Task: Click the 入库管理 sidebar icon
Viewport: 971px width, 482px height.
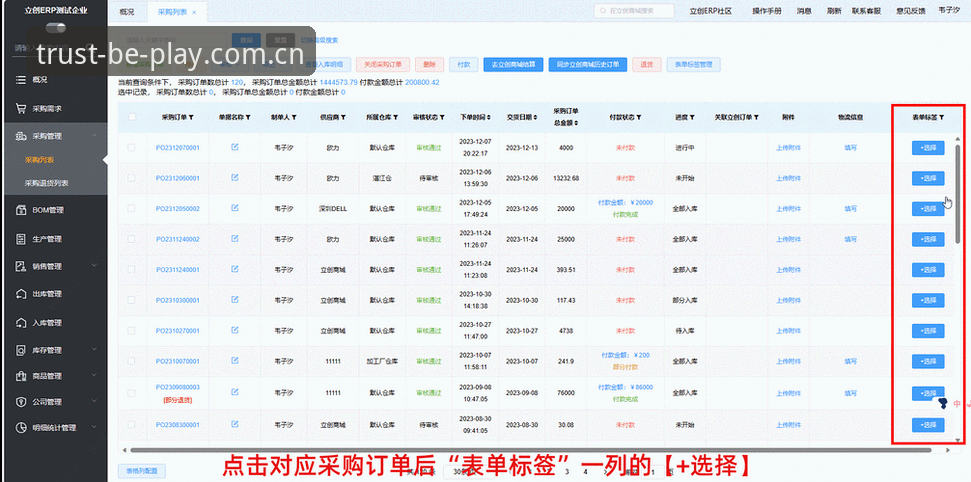Action: [21, 323]
